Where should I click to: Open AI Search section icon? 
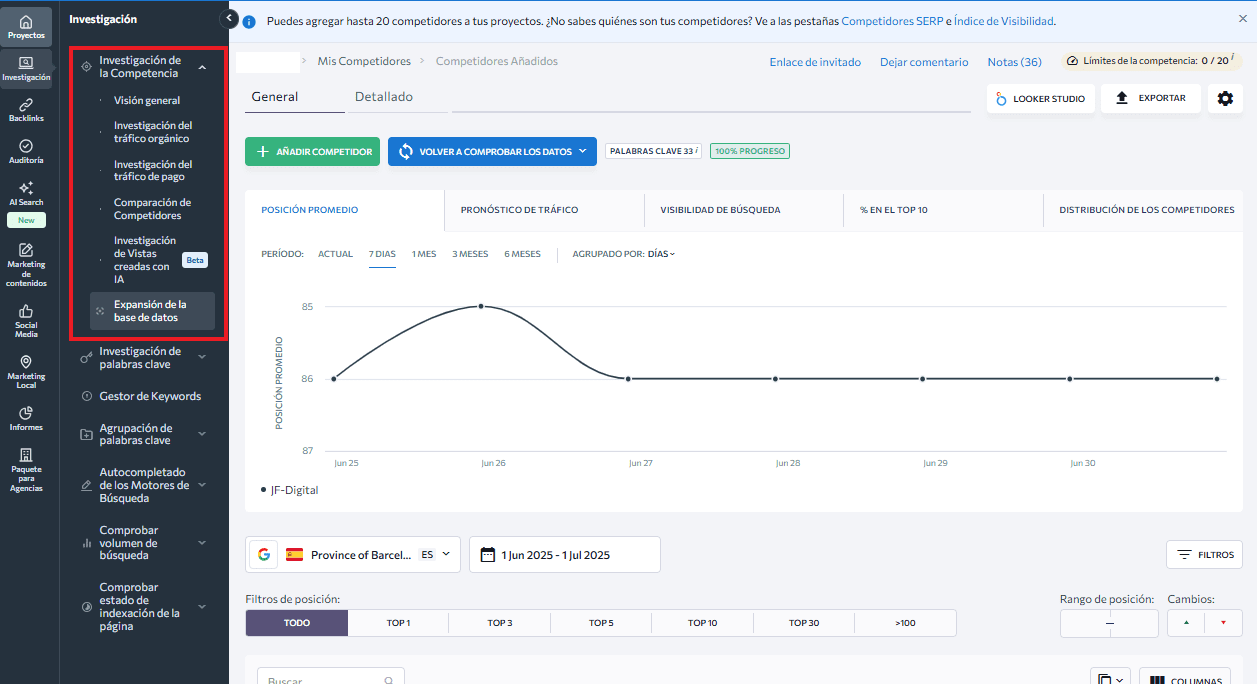[x=26, y=193]
